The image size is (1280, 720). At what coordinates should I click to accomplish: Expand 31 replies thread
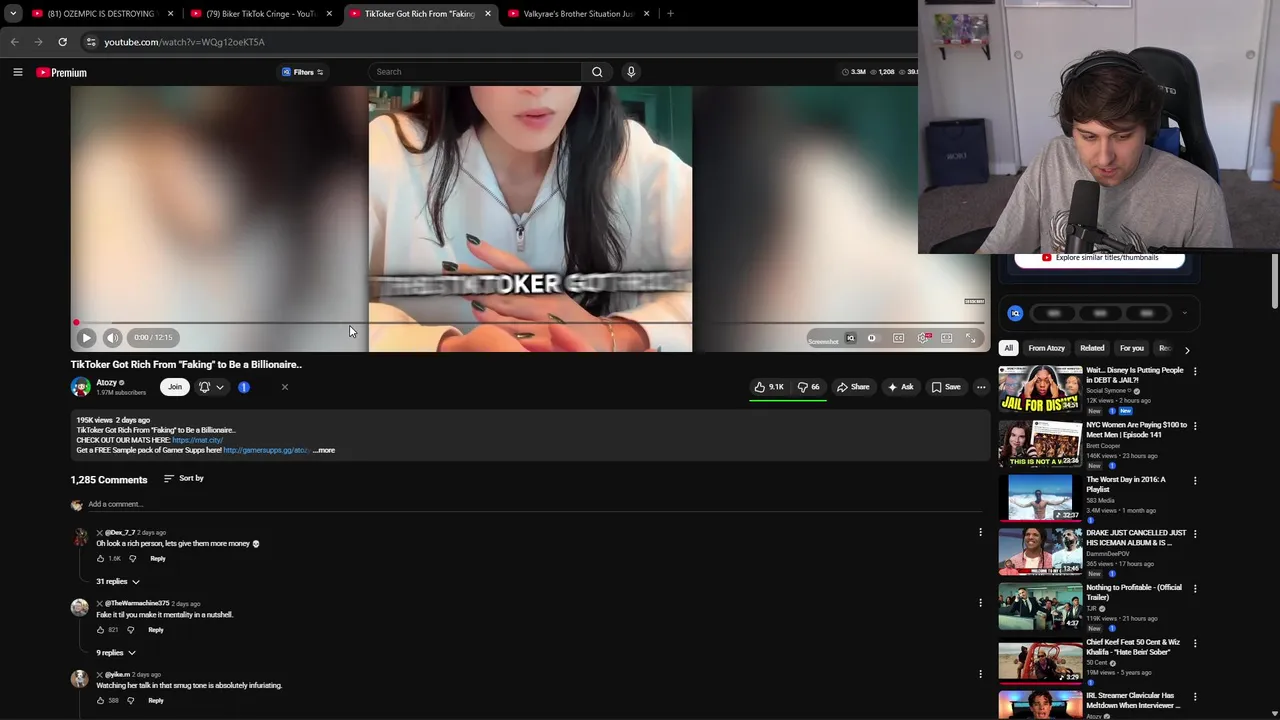[x=118, y=582]
